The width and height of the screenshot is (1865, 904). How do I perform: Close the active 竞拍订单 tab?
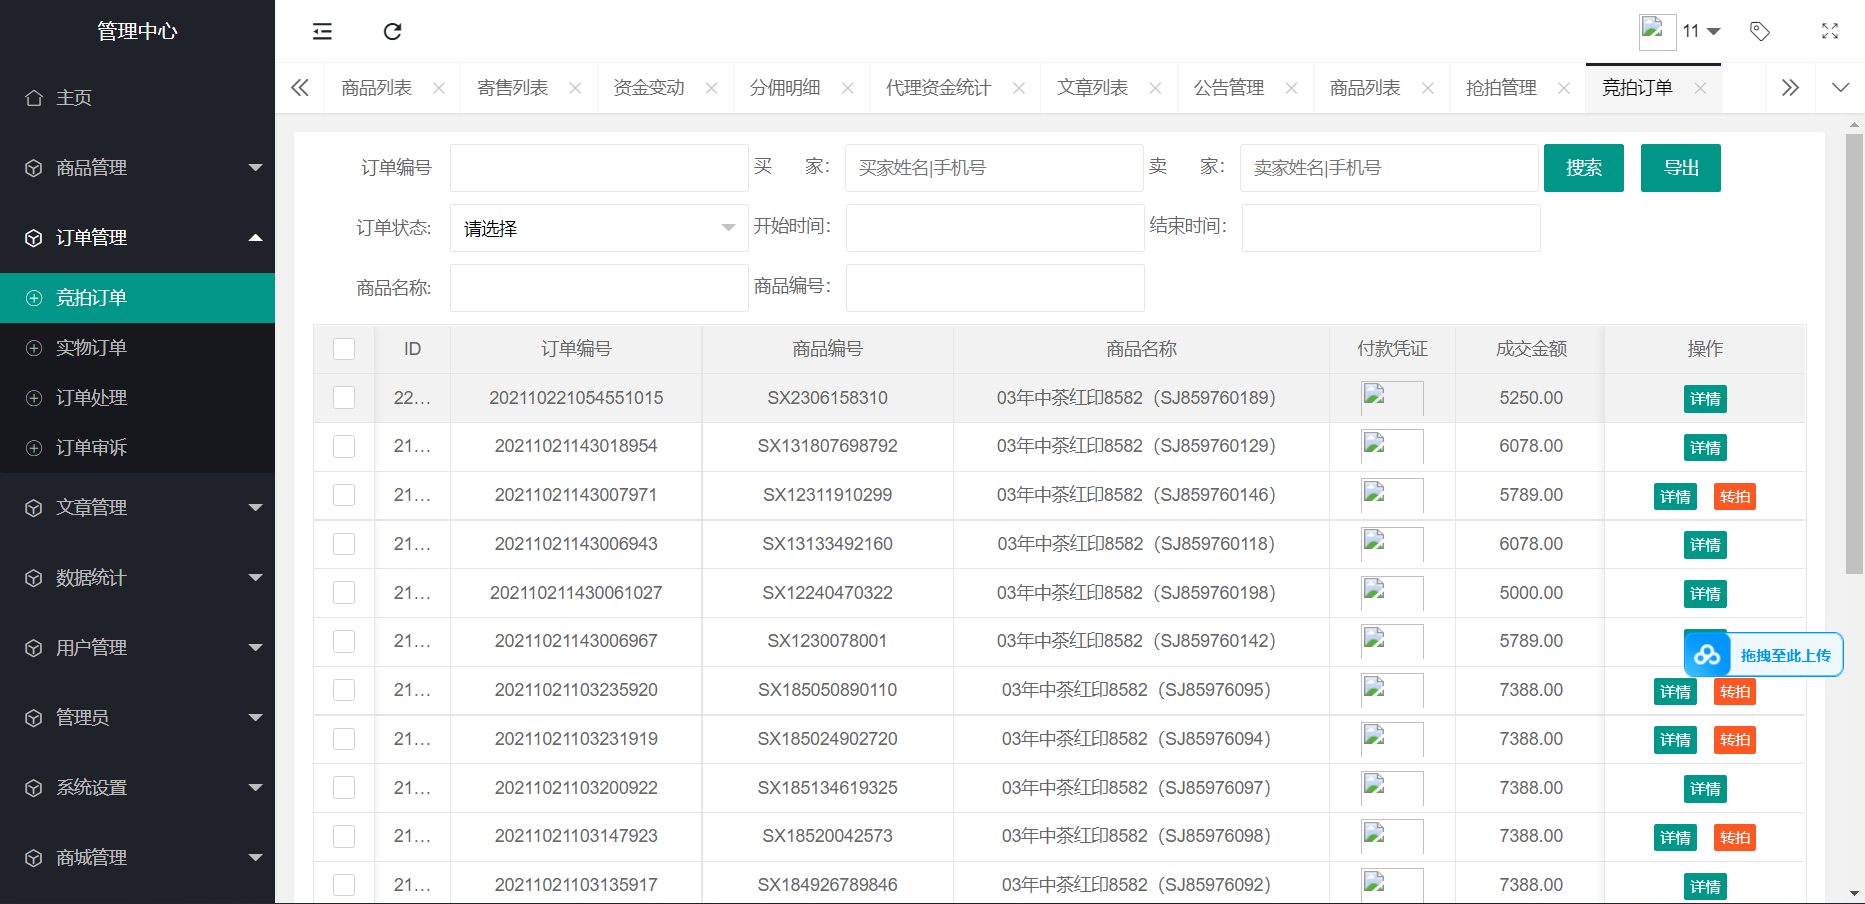[x=1700, y=88]
